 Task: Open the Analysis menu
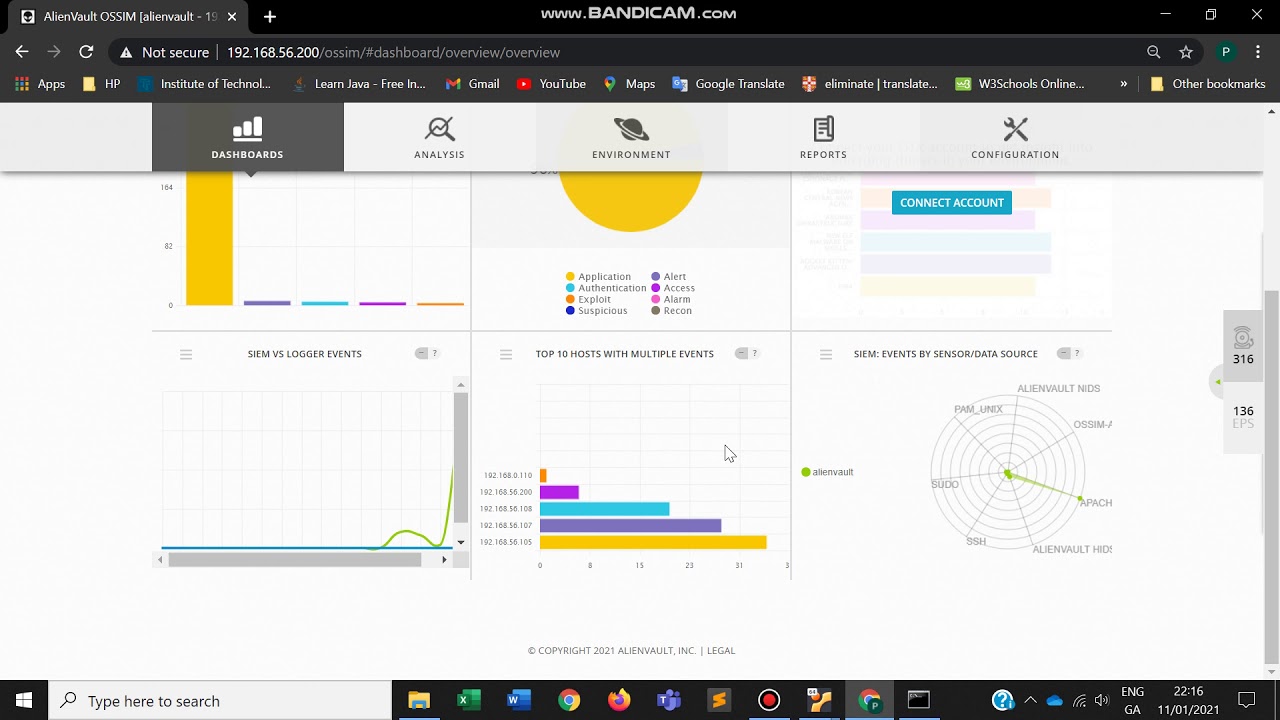[x=439, y=138]
